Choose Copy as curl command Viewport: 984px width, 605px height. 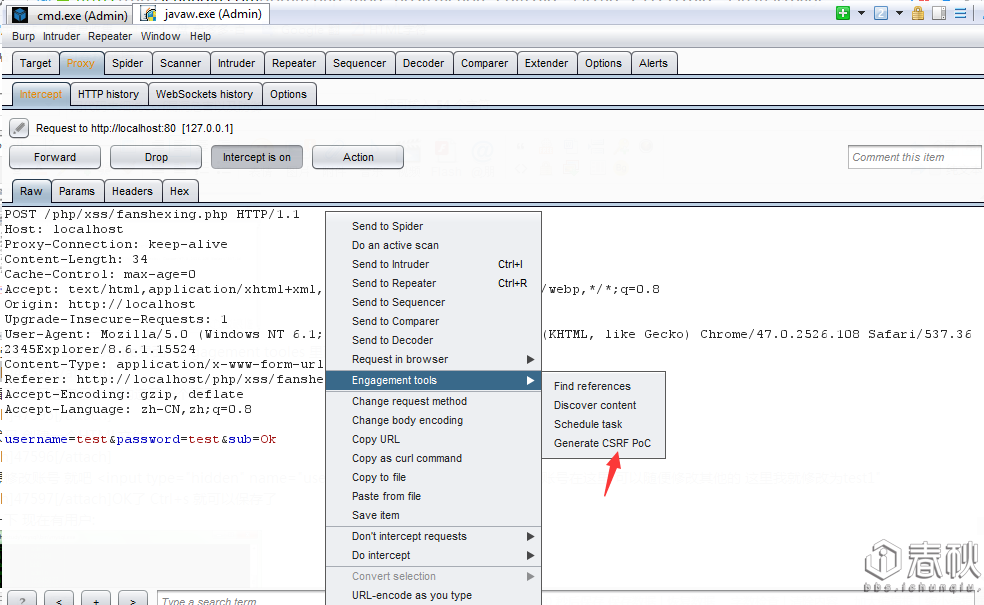434,458
